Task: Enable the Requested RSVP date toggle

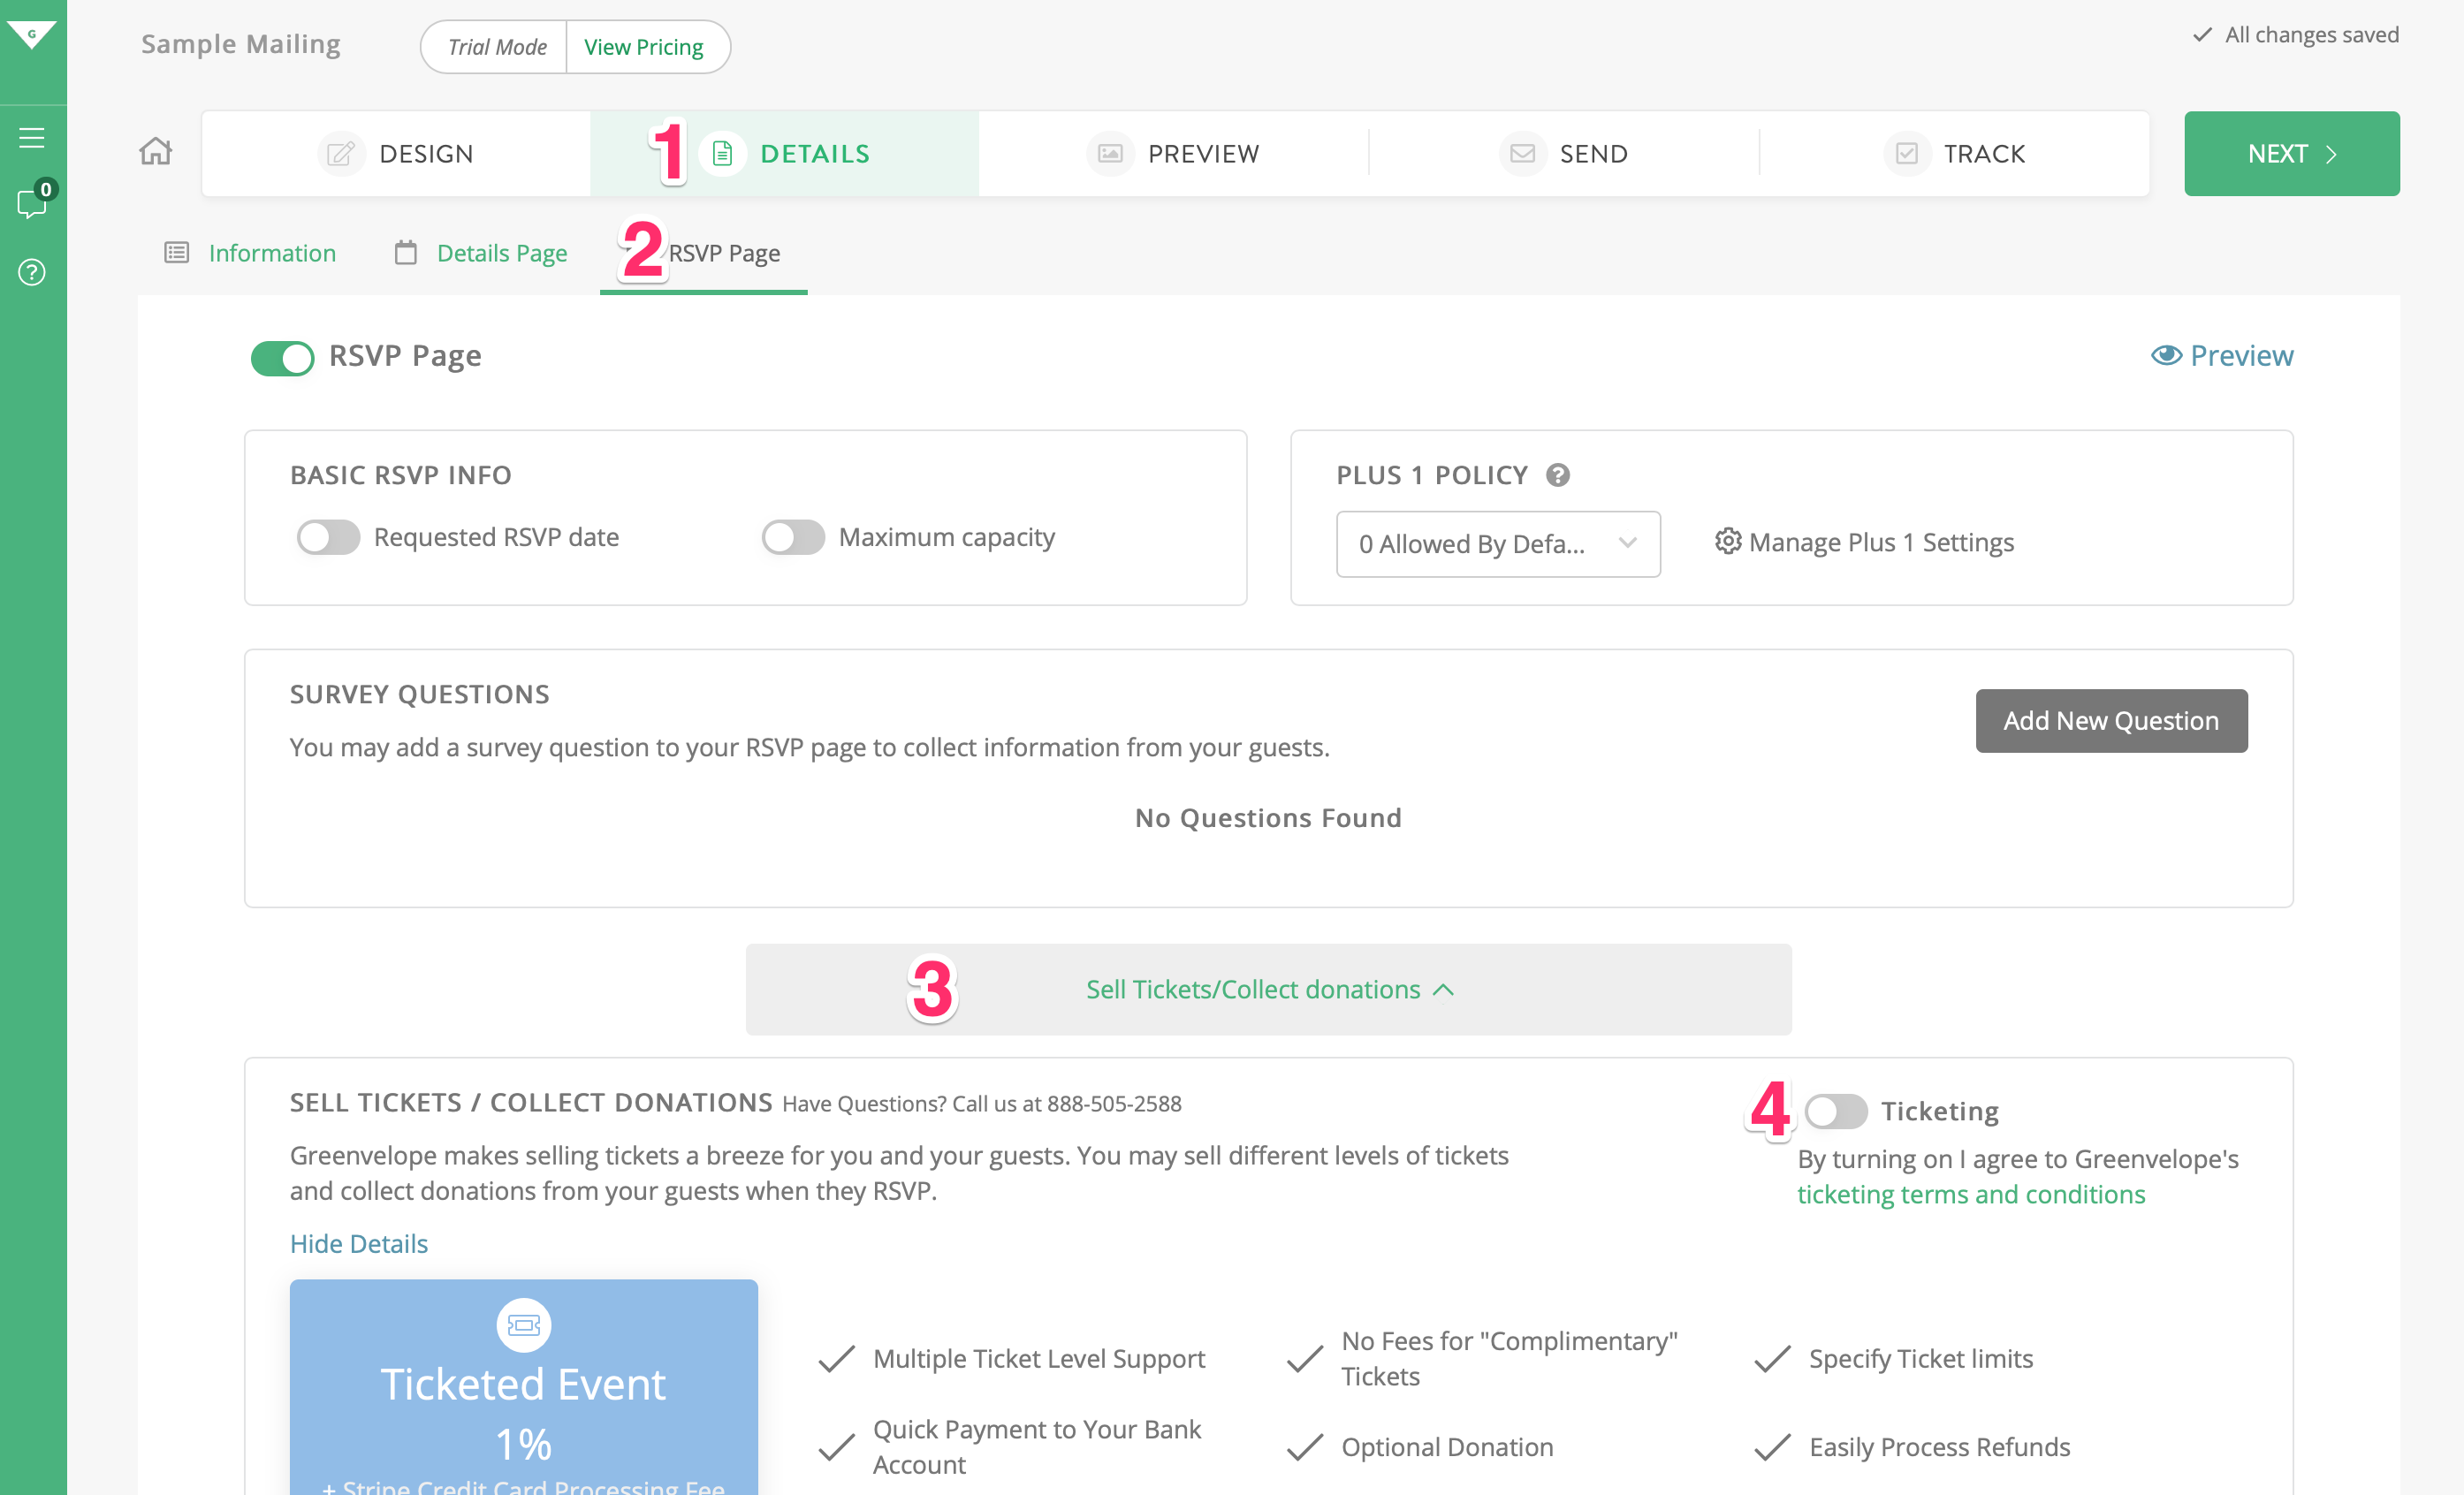Action: tap(328, 537)
